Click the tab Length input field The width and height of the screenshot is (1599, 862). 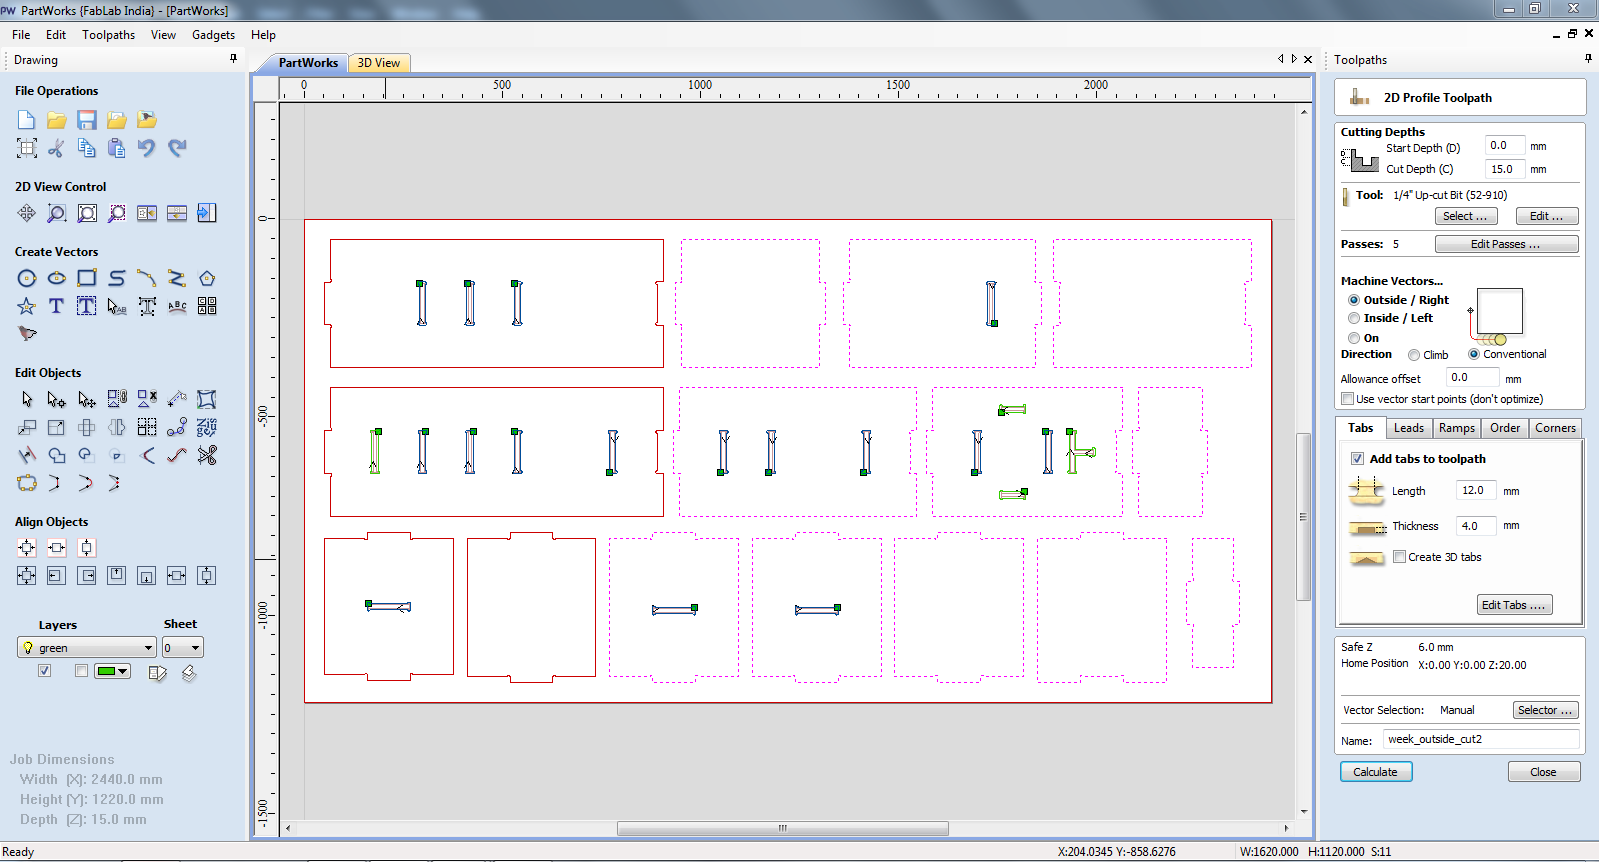1476,490
